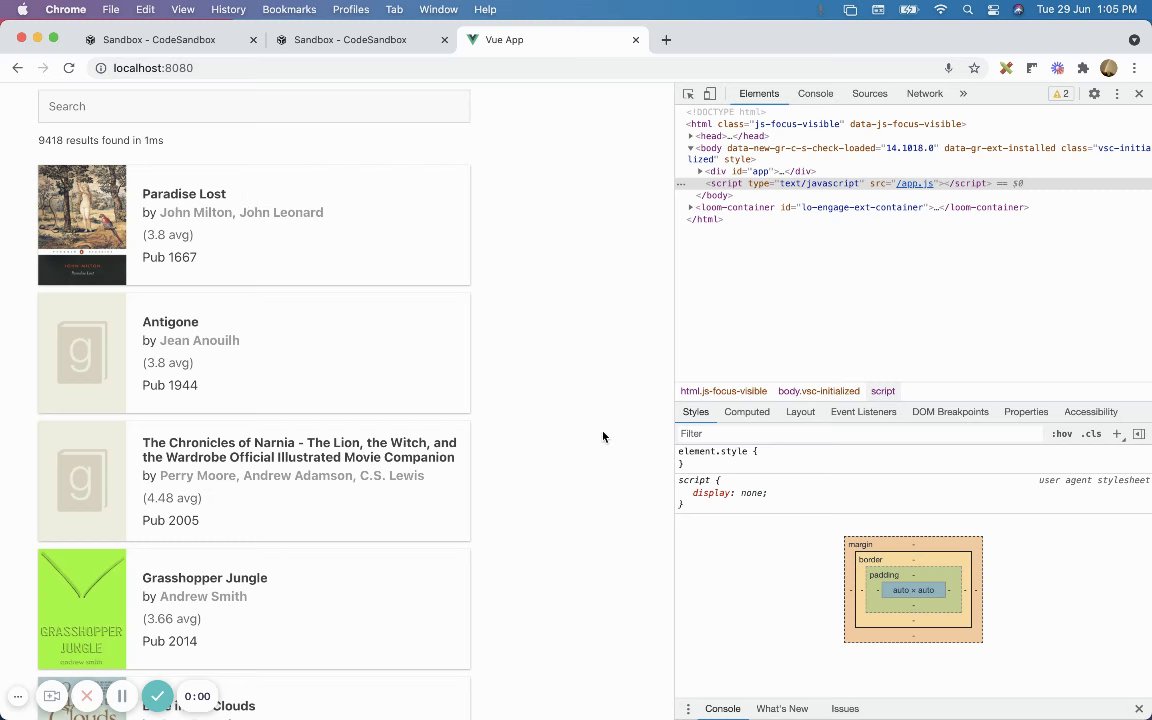
Task: Collapse the body element node
Action: (x=691, y=148)
